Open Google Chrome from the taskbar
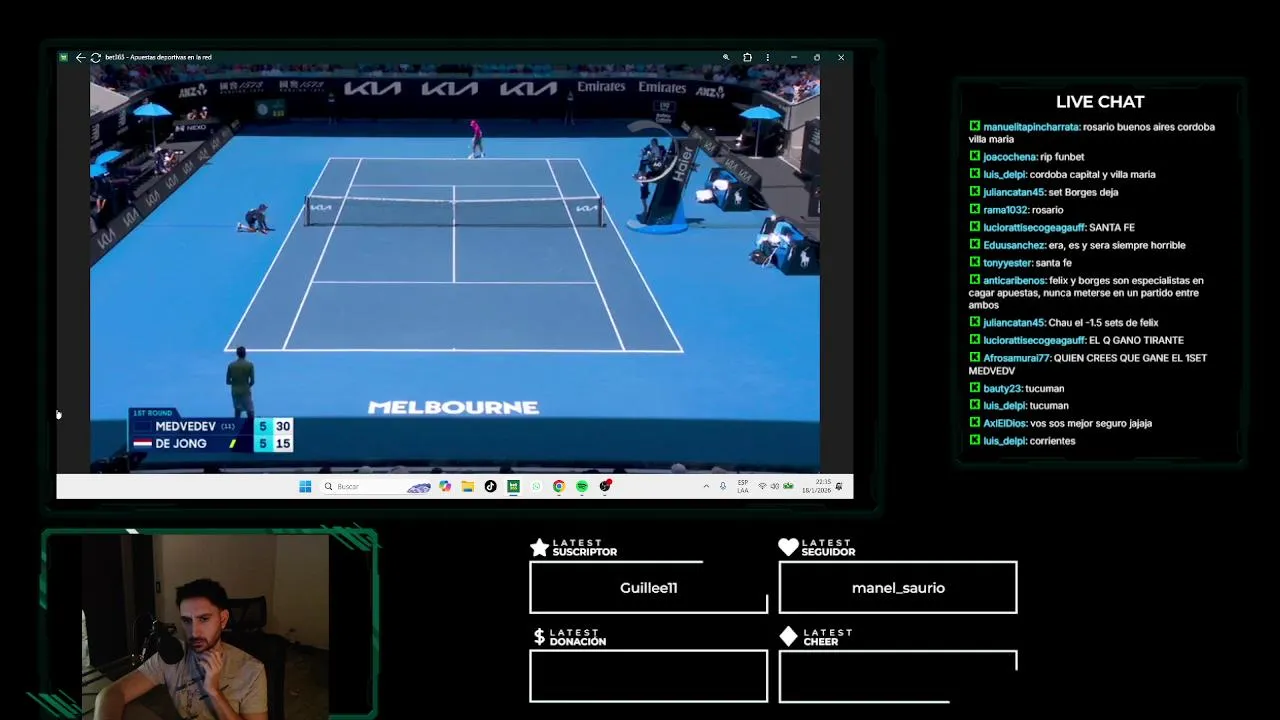Image resolution: width=1280 pixels, height=720 pixels. click(559, 486)
